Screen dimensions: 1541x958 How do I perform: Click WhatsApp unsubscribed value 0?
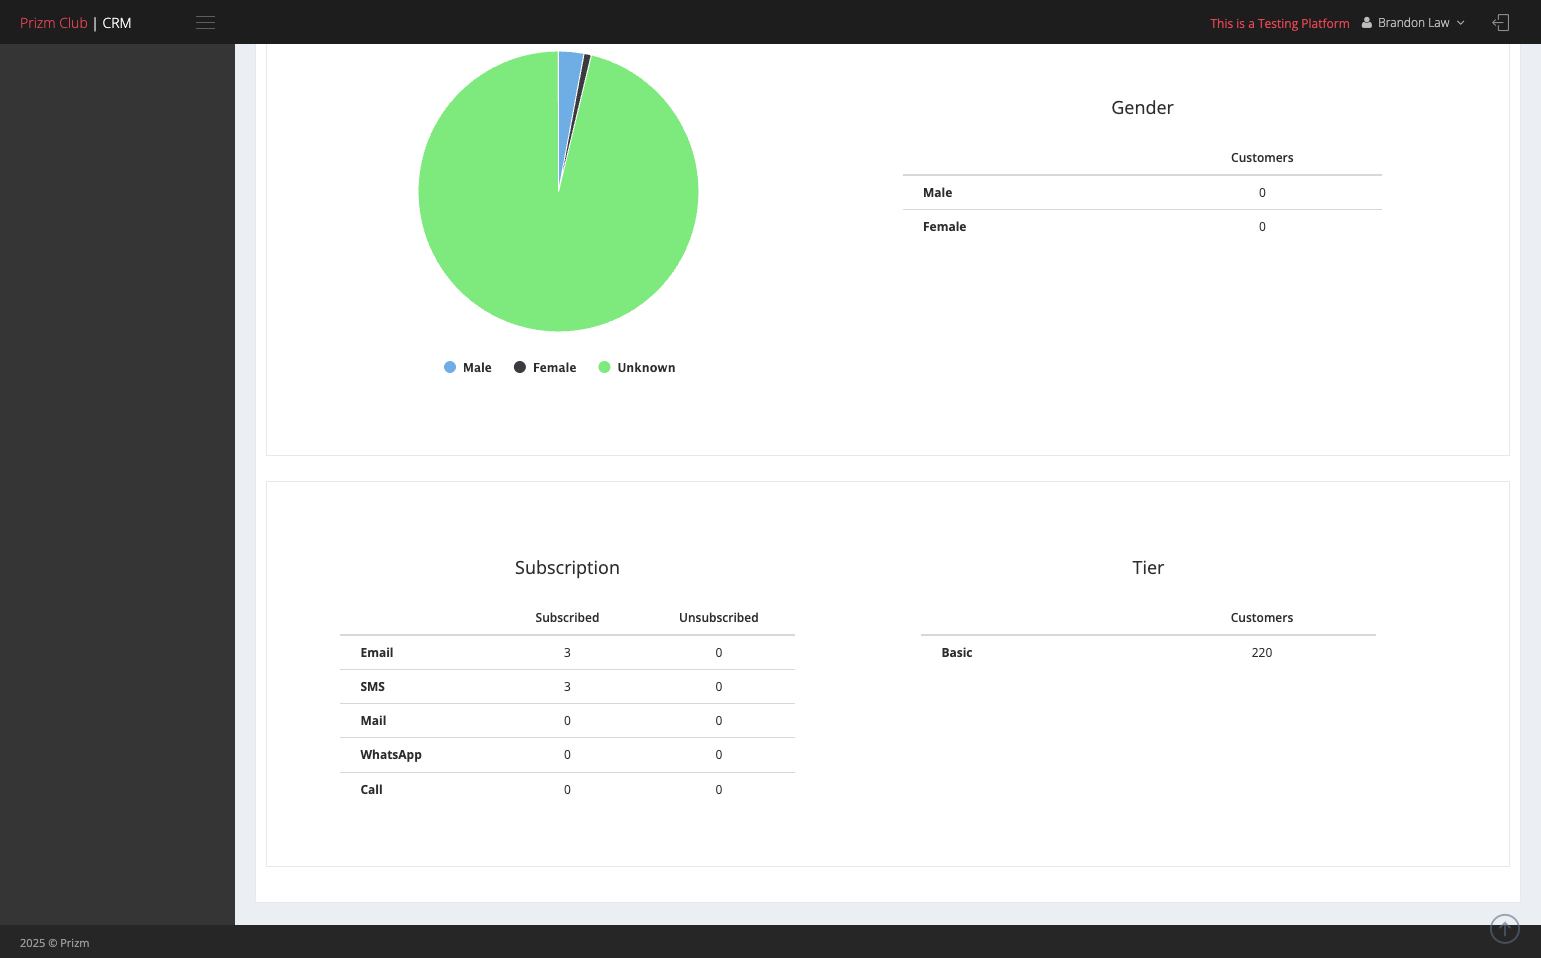719,754
